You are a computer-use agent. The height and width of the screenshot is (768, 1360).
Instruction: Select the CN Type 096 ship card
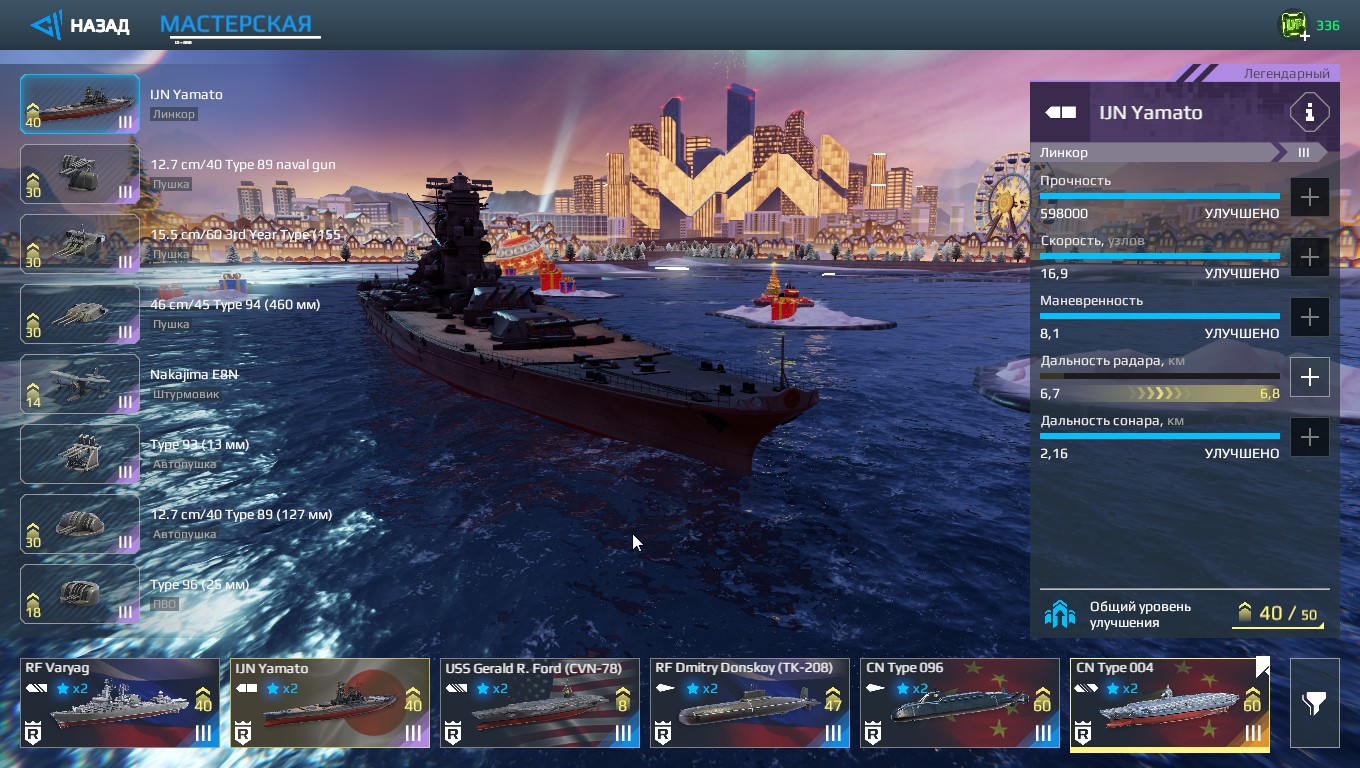(x=960, y=703)
